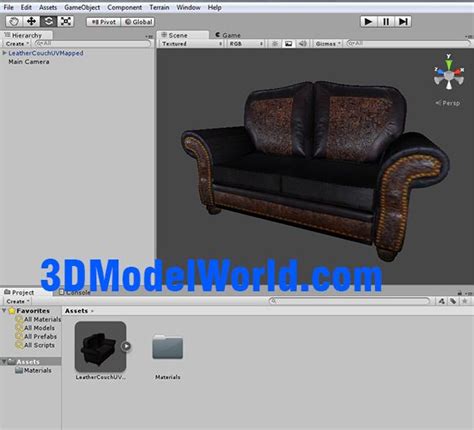Toggle Pivot handle position

[103, 22]
